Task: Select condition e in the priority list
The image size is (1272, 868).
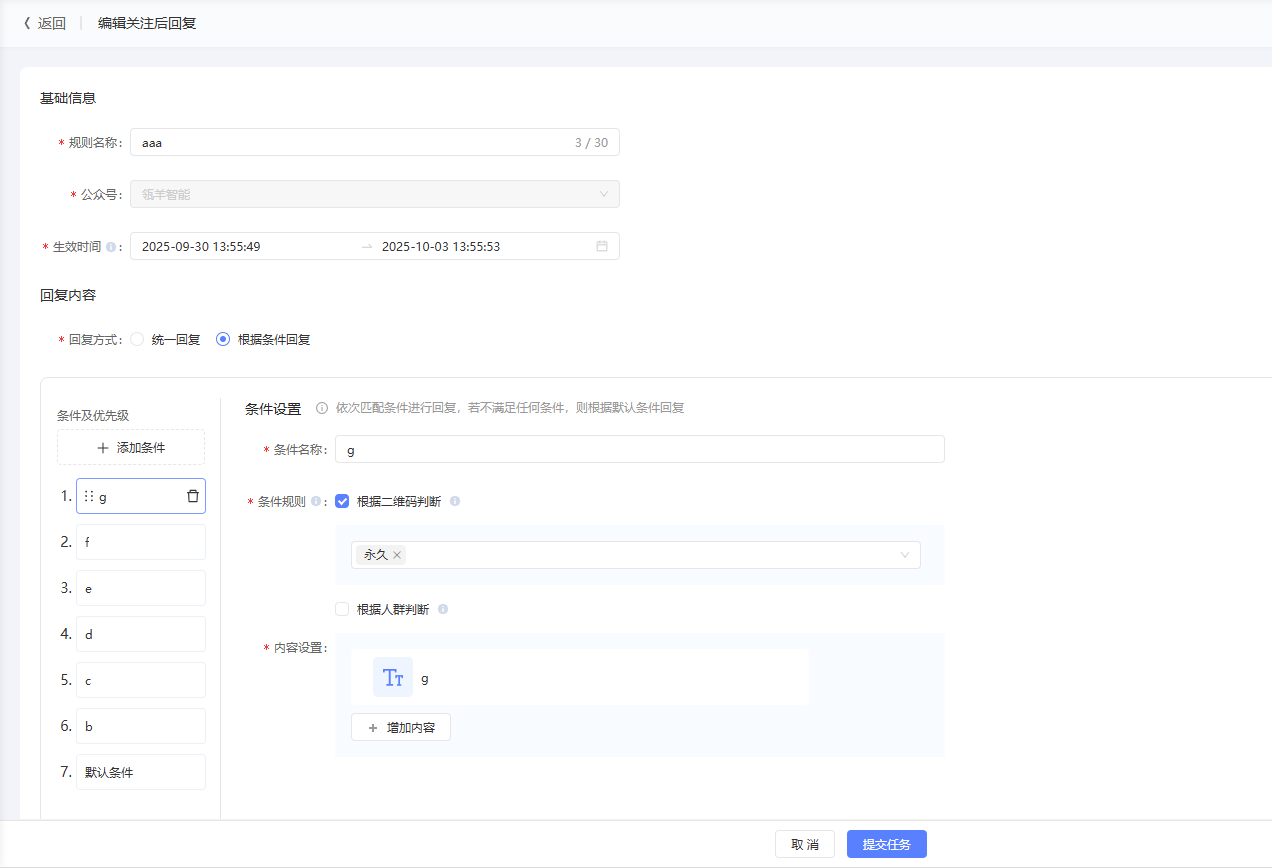Action: (x=141, y=588)
